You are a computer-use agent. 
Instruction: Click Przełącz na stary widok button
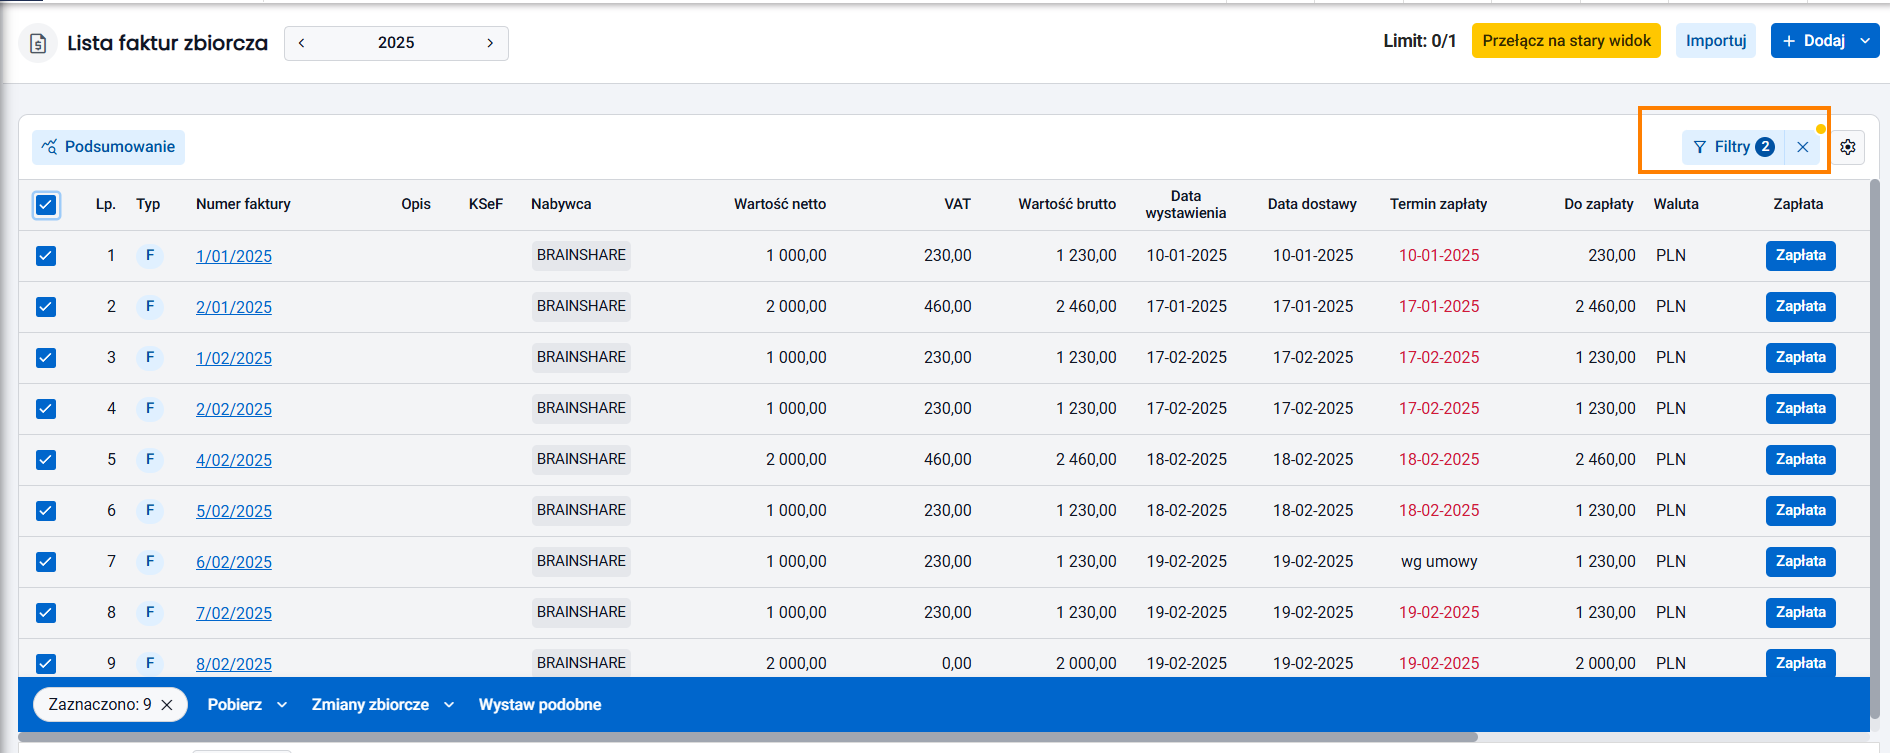(x=1566, y=41)
